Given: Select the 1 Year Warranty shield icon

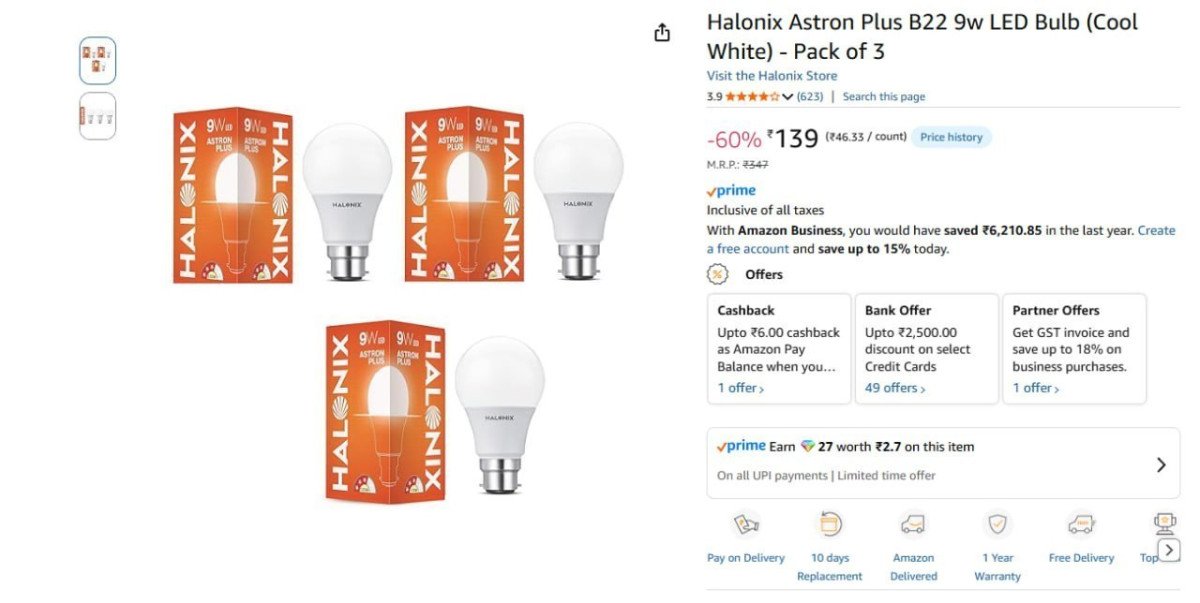Looking at the screenshot, I should [x=997, y=522].
